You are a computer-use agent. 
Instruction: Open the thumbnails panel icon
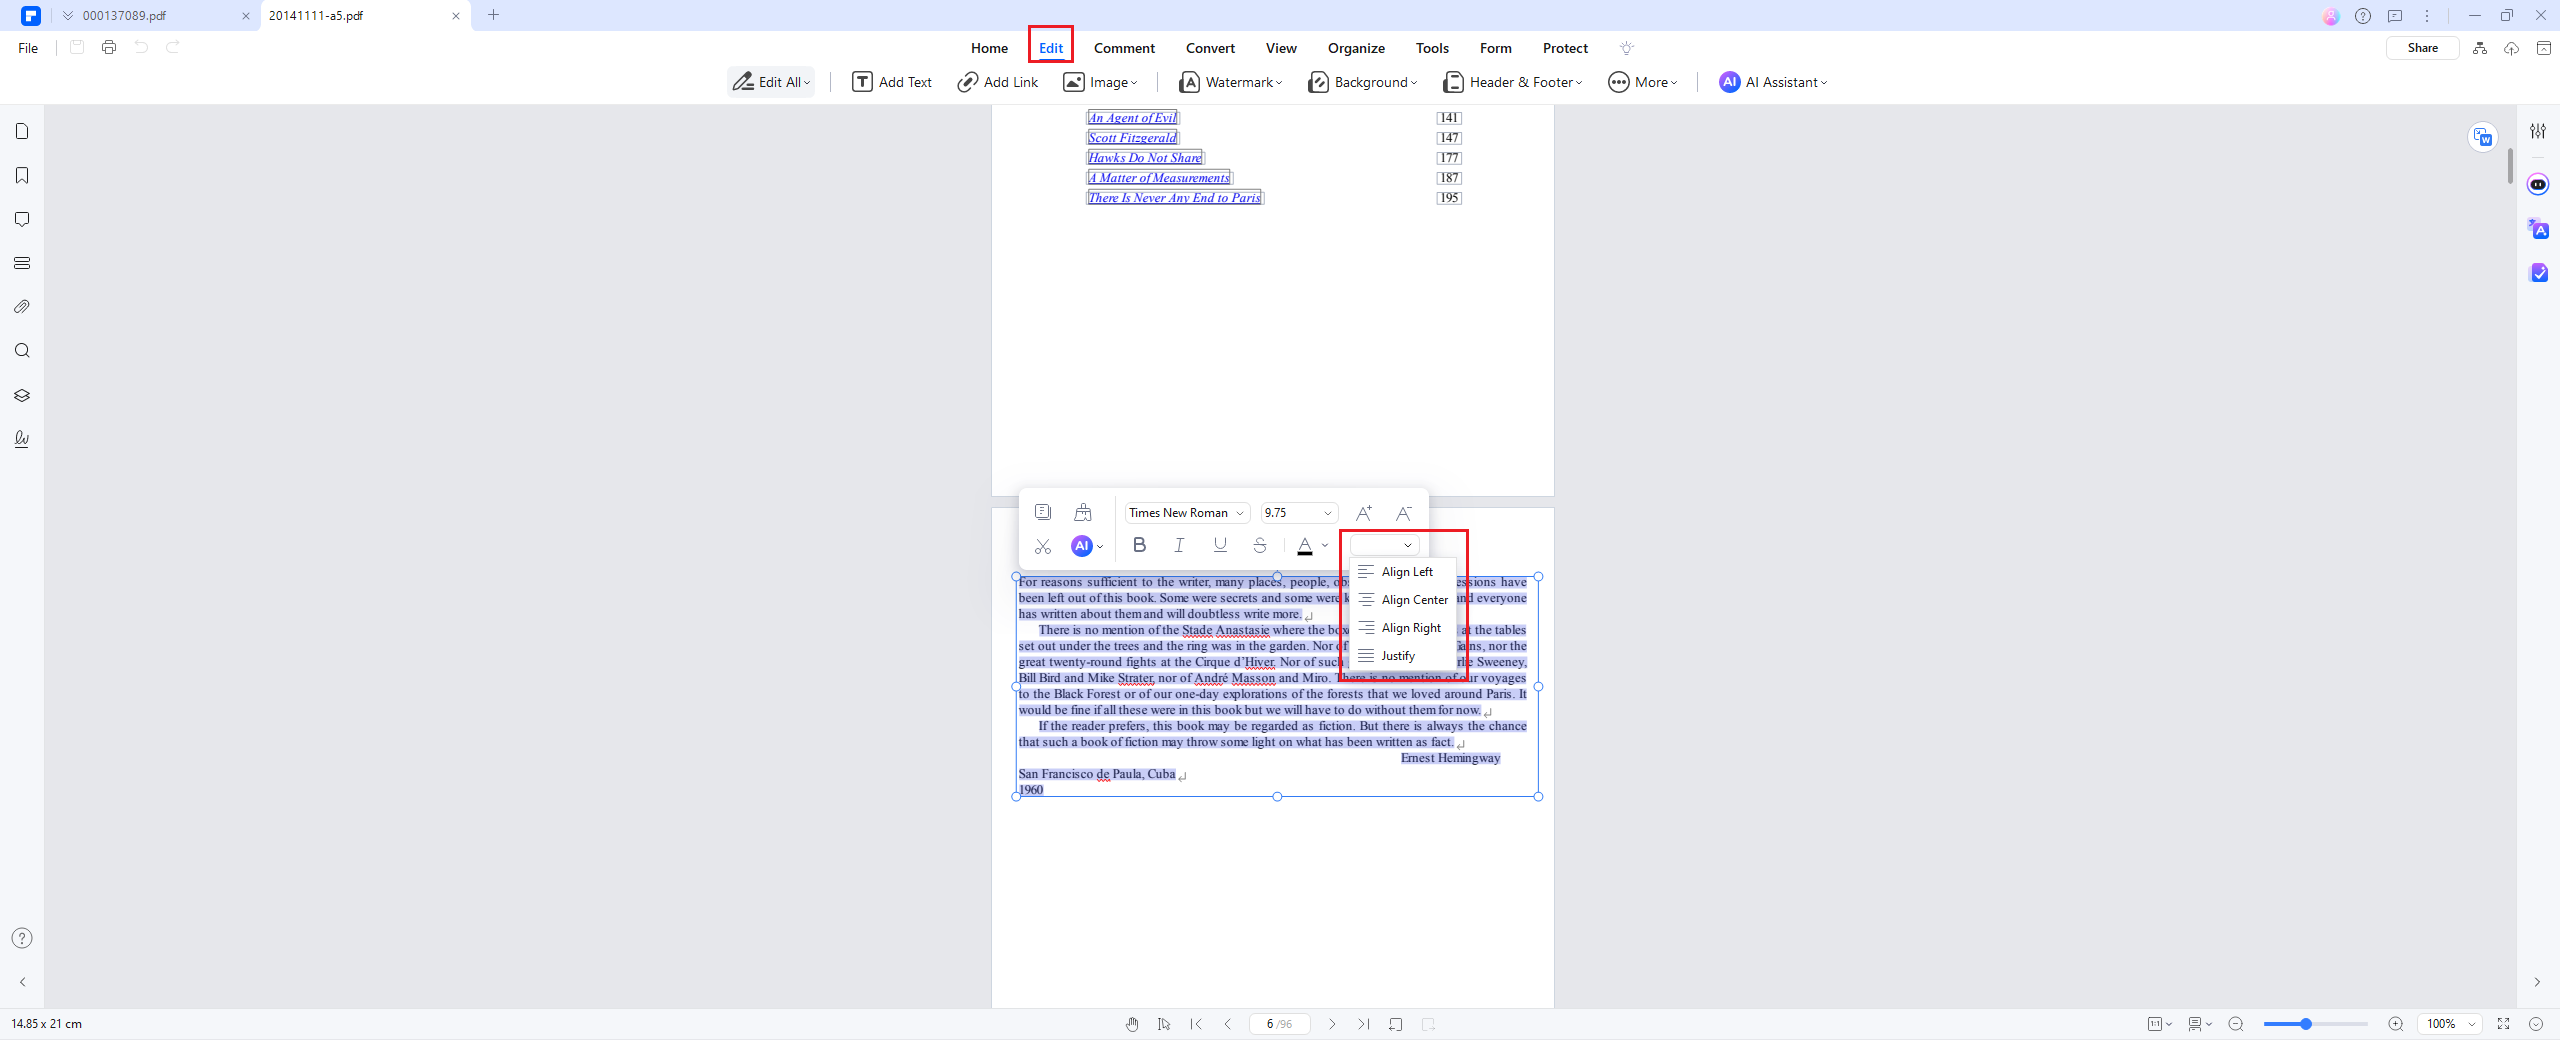coord(22,131)
